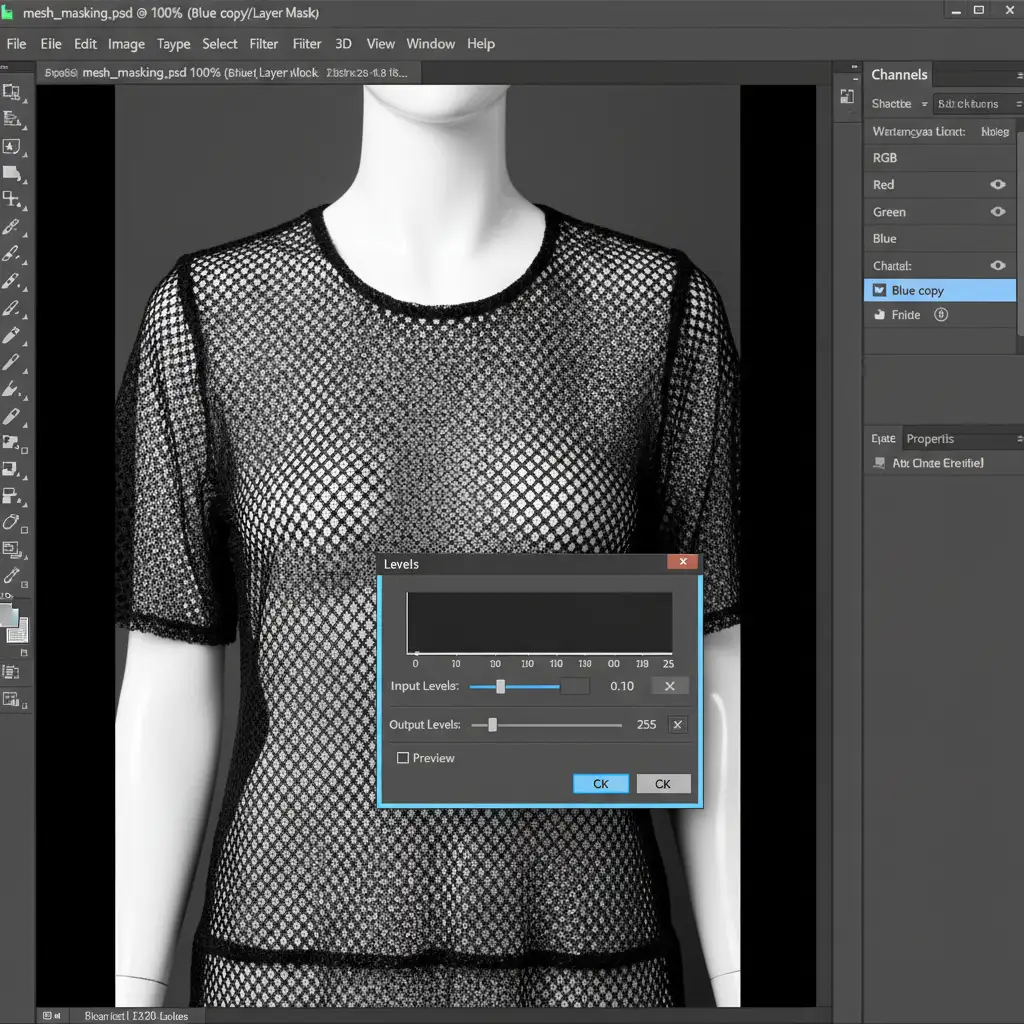Click the circular icon beside Fnide
Viewport: 1024px width, 1024px height.
pyautogui.click(x=940, y=315)
